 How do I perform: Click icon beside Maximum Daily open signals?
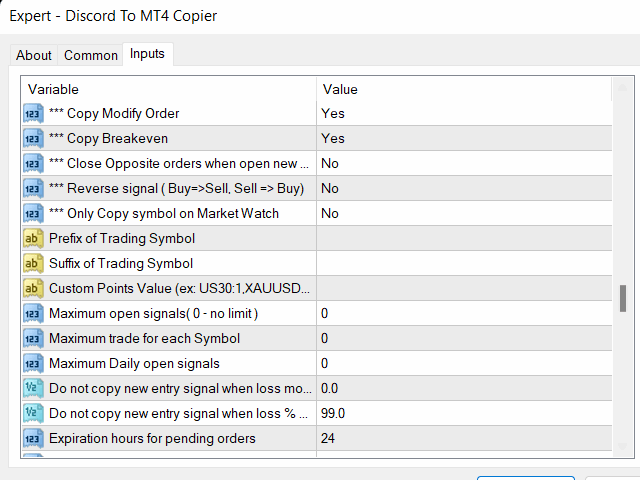pos(33,364)
